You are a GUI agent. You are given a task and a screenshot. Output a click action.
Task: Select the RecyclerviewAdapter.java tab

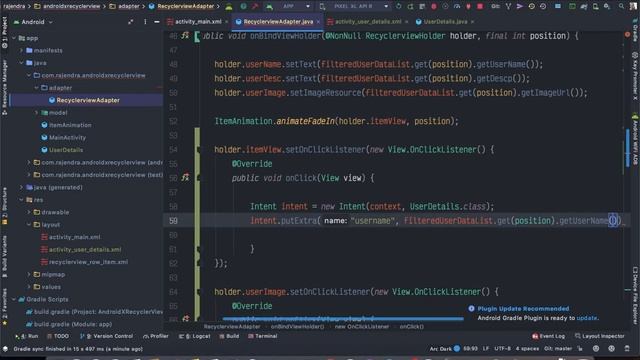[x=278, y=22]
